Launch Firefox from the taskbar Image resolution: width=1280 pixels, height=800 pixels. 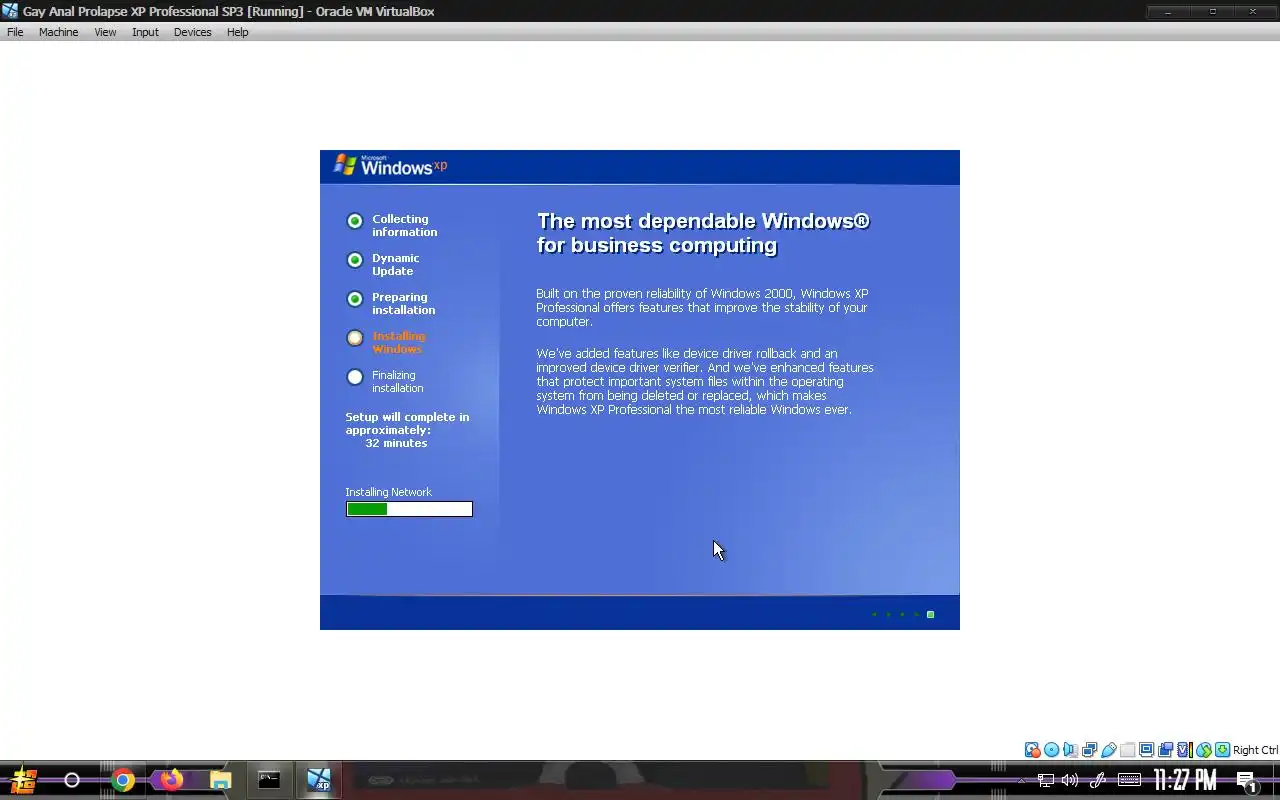click(x=172, y=780)
